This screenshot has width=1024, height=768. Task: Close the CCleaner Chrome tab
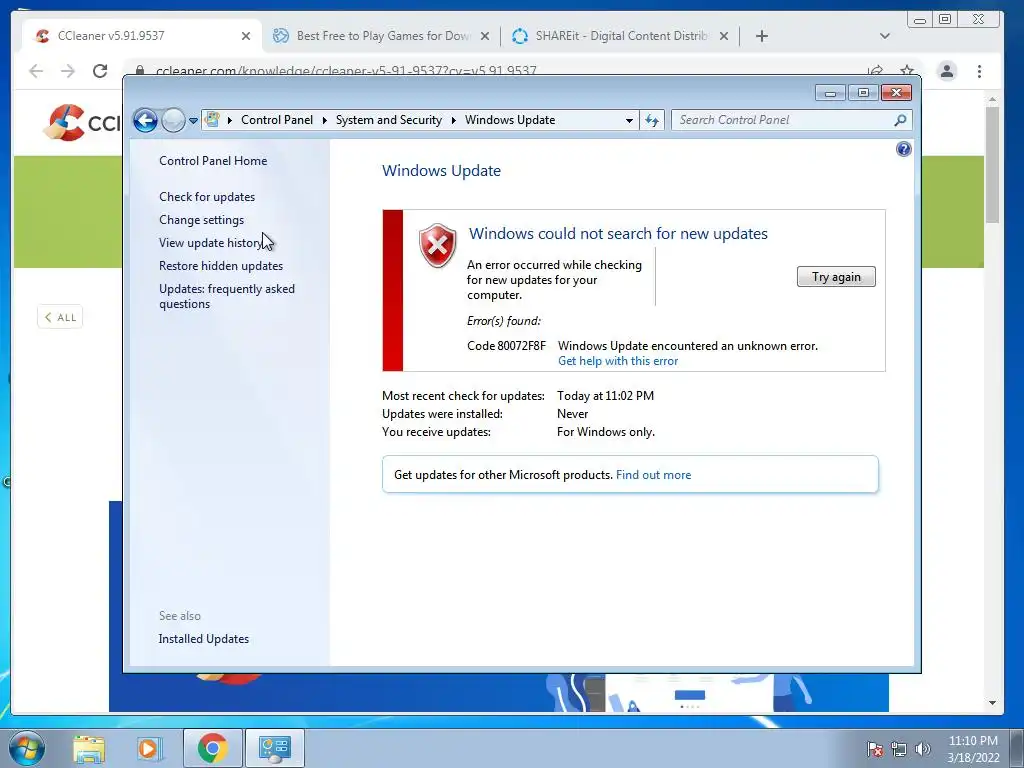pos(246,36)
